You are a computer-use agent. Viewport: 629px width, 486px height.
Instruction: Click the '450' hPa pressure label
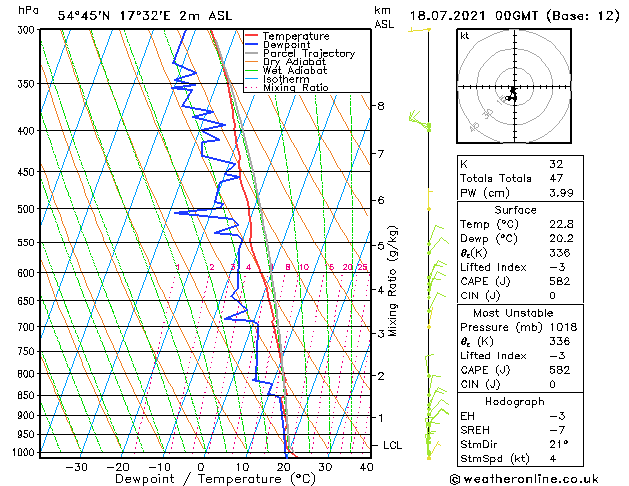[28, 172]
